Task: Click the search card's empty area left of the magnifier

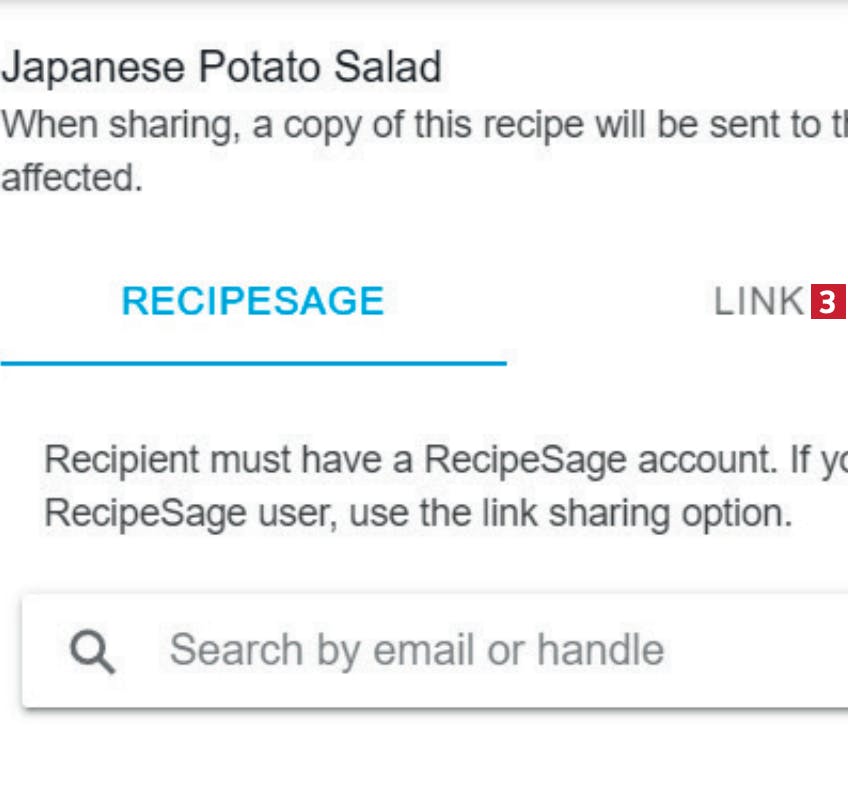Action: 46,651
